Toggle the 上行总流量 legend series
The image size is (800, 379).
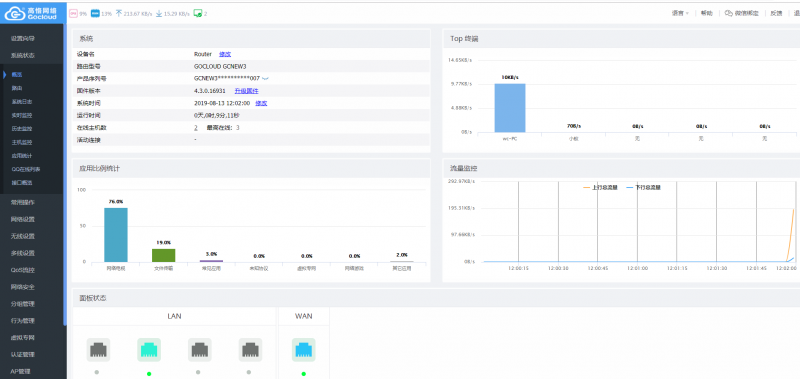tap(600, 188)
